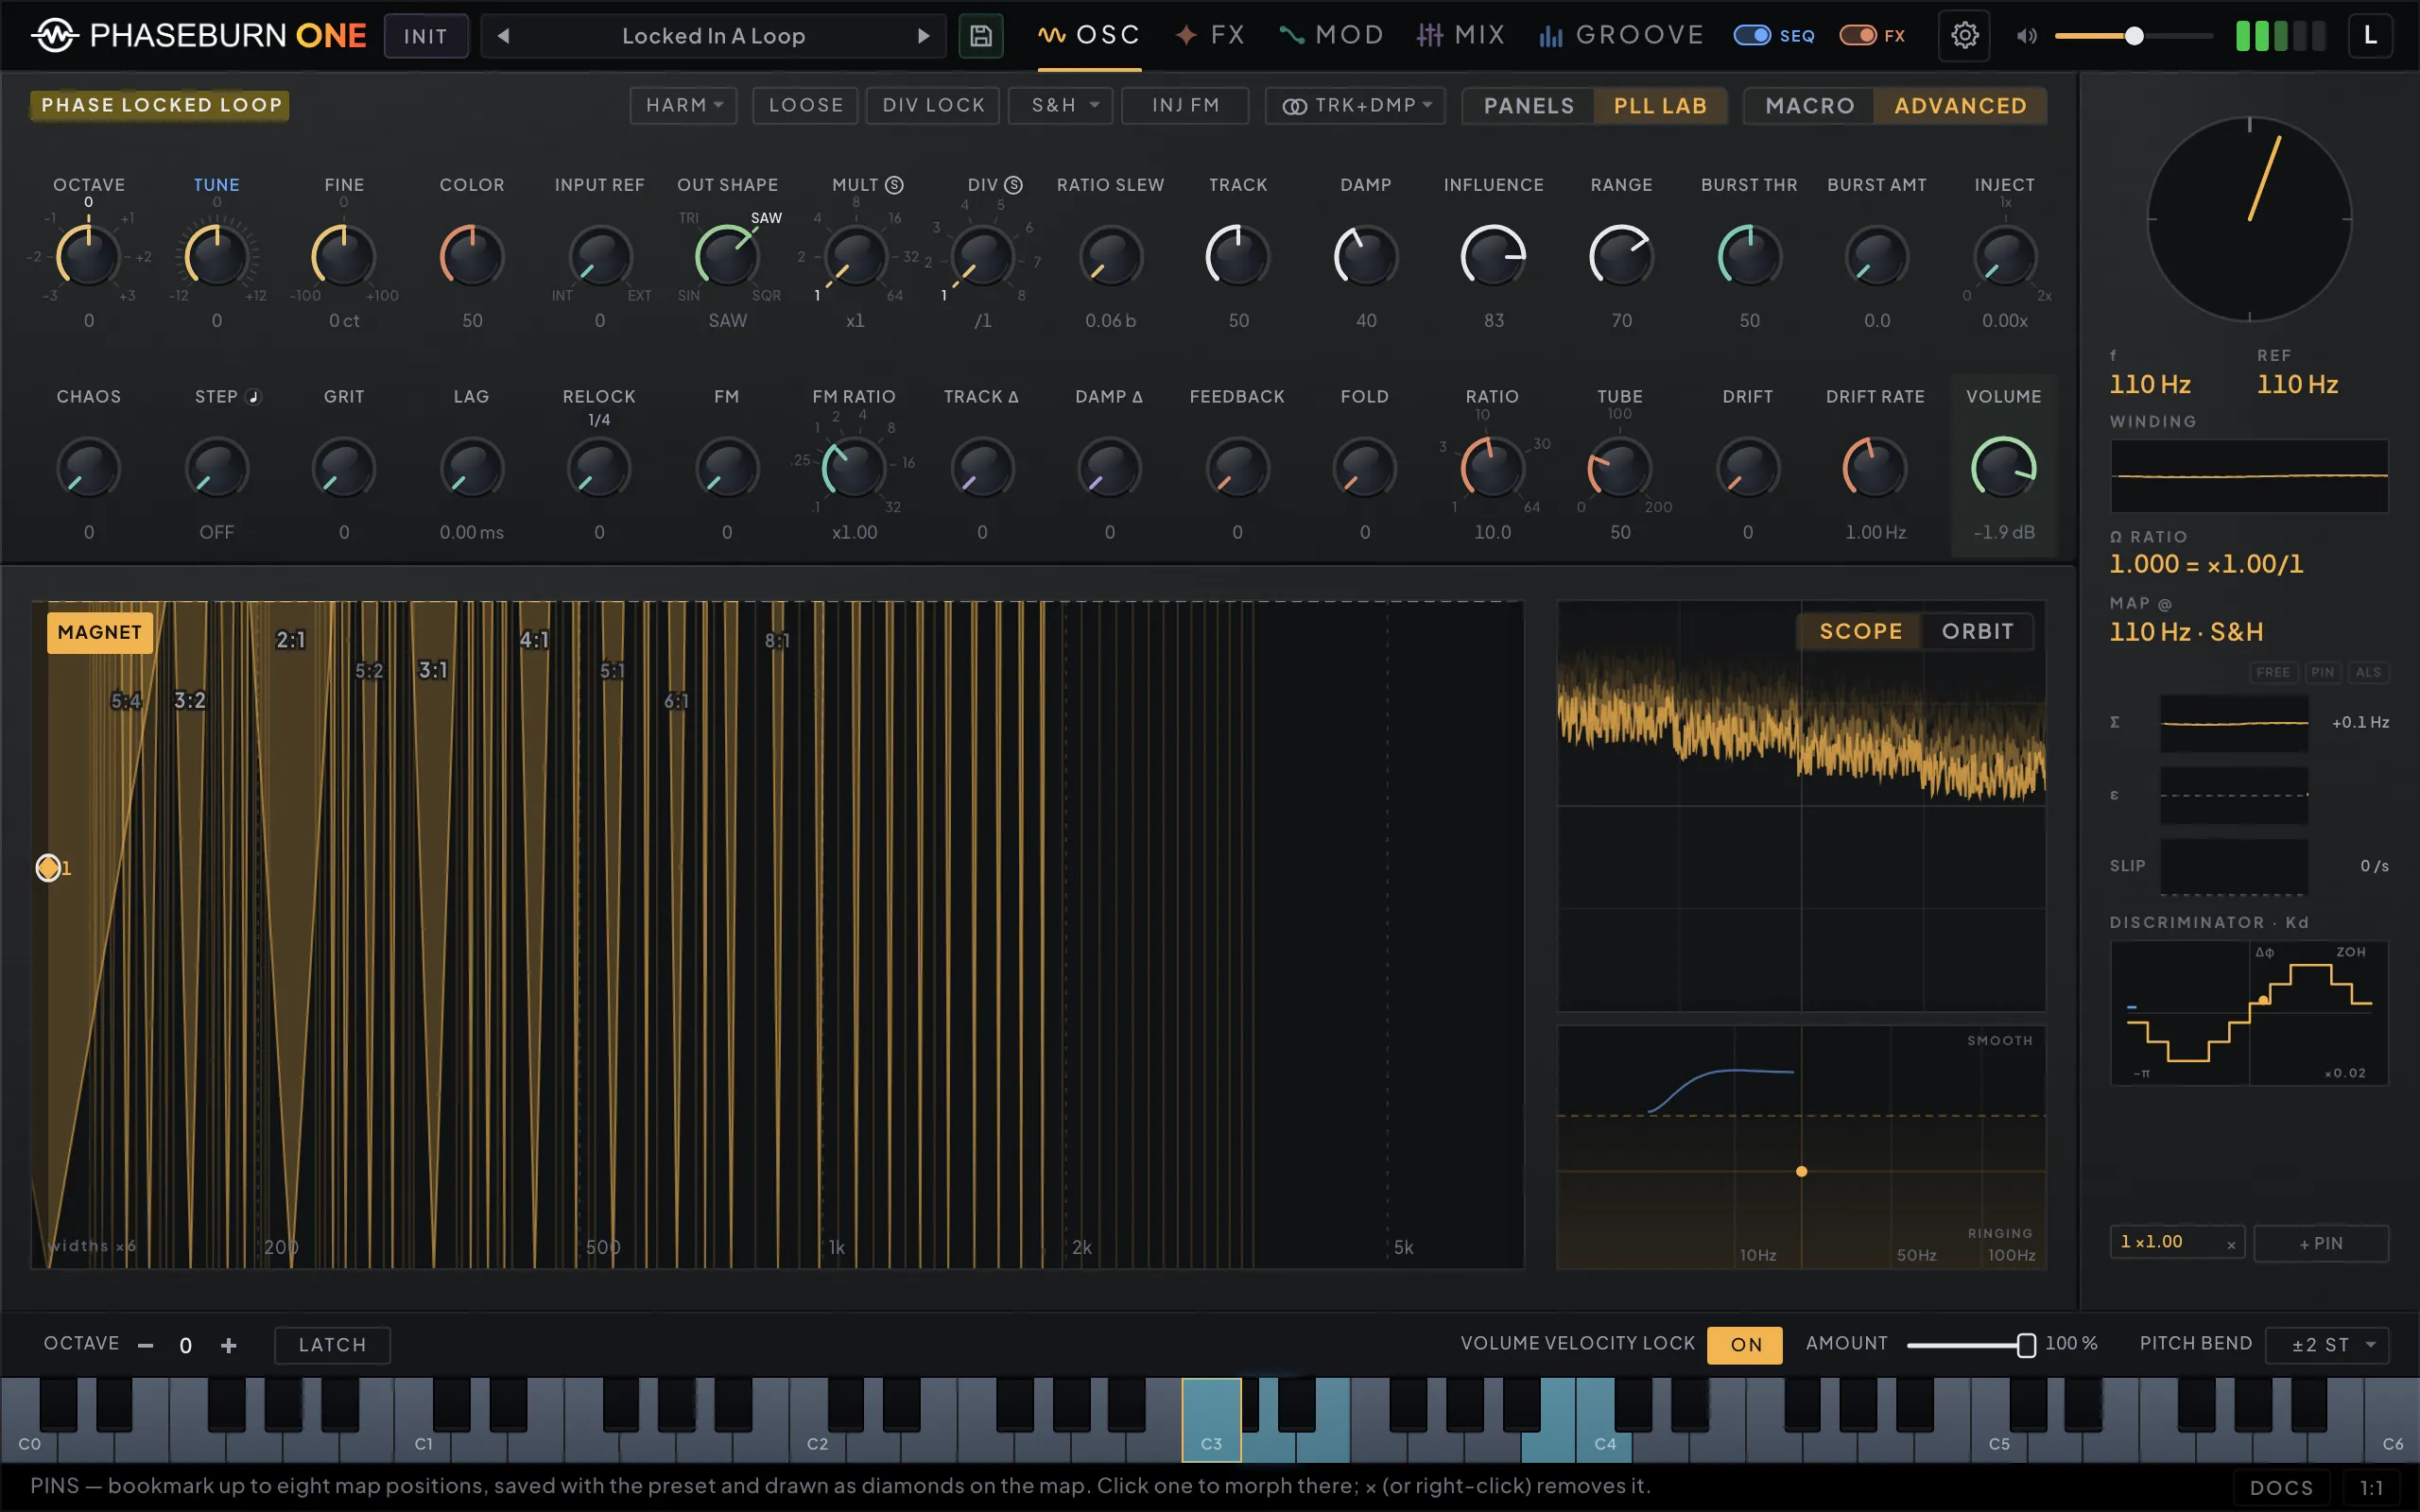Click the L channel indicator button
Image resolution: width=2420 pixels, height=1512 pixels.
[2370, 36]
